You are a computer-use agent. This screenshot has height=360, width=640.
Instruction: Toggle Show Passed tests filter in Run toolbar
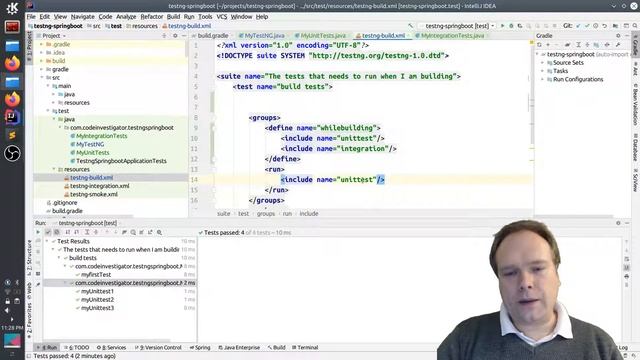[x=48, y=232]
